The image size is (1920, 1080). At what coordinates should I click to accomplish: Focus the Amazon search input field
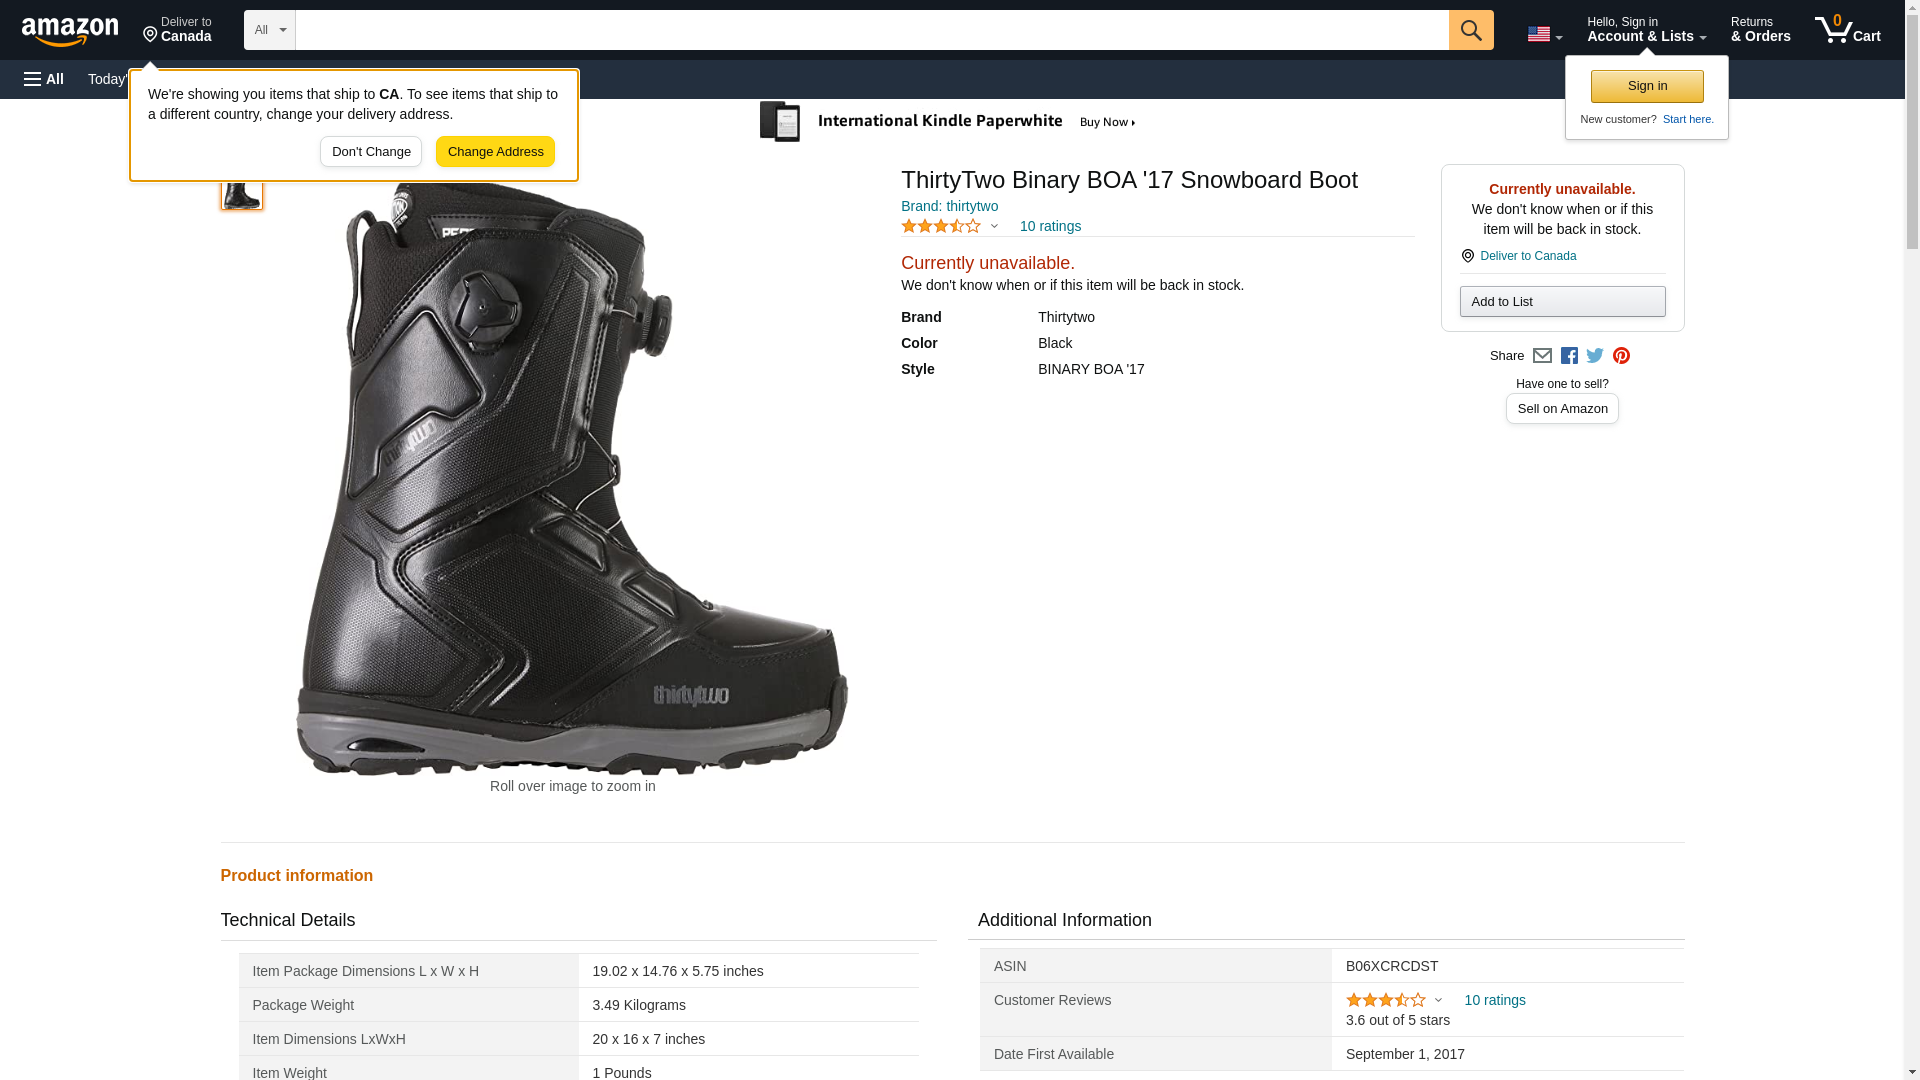tap(871, 30)
